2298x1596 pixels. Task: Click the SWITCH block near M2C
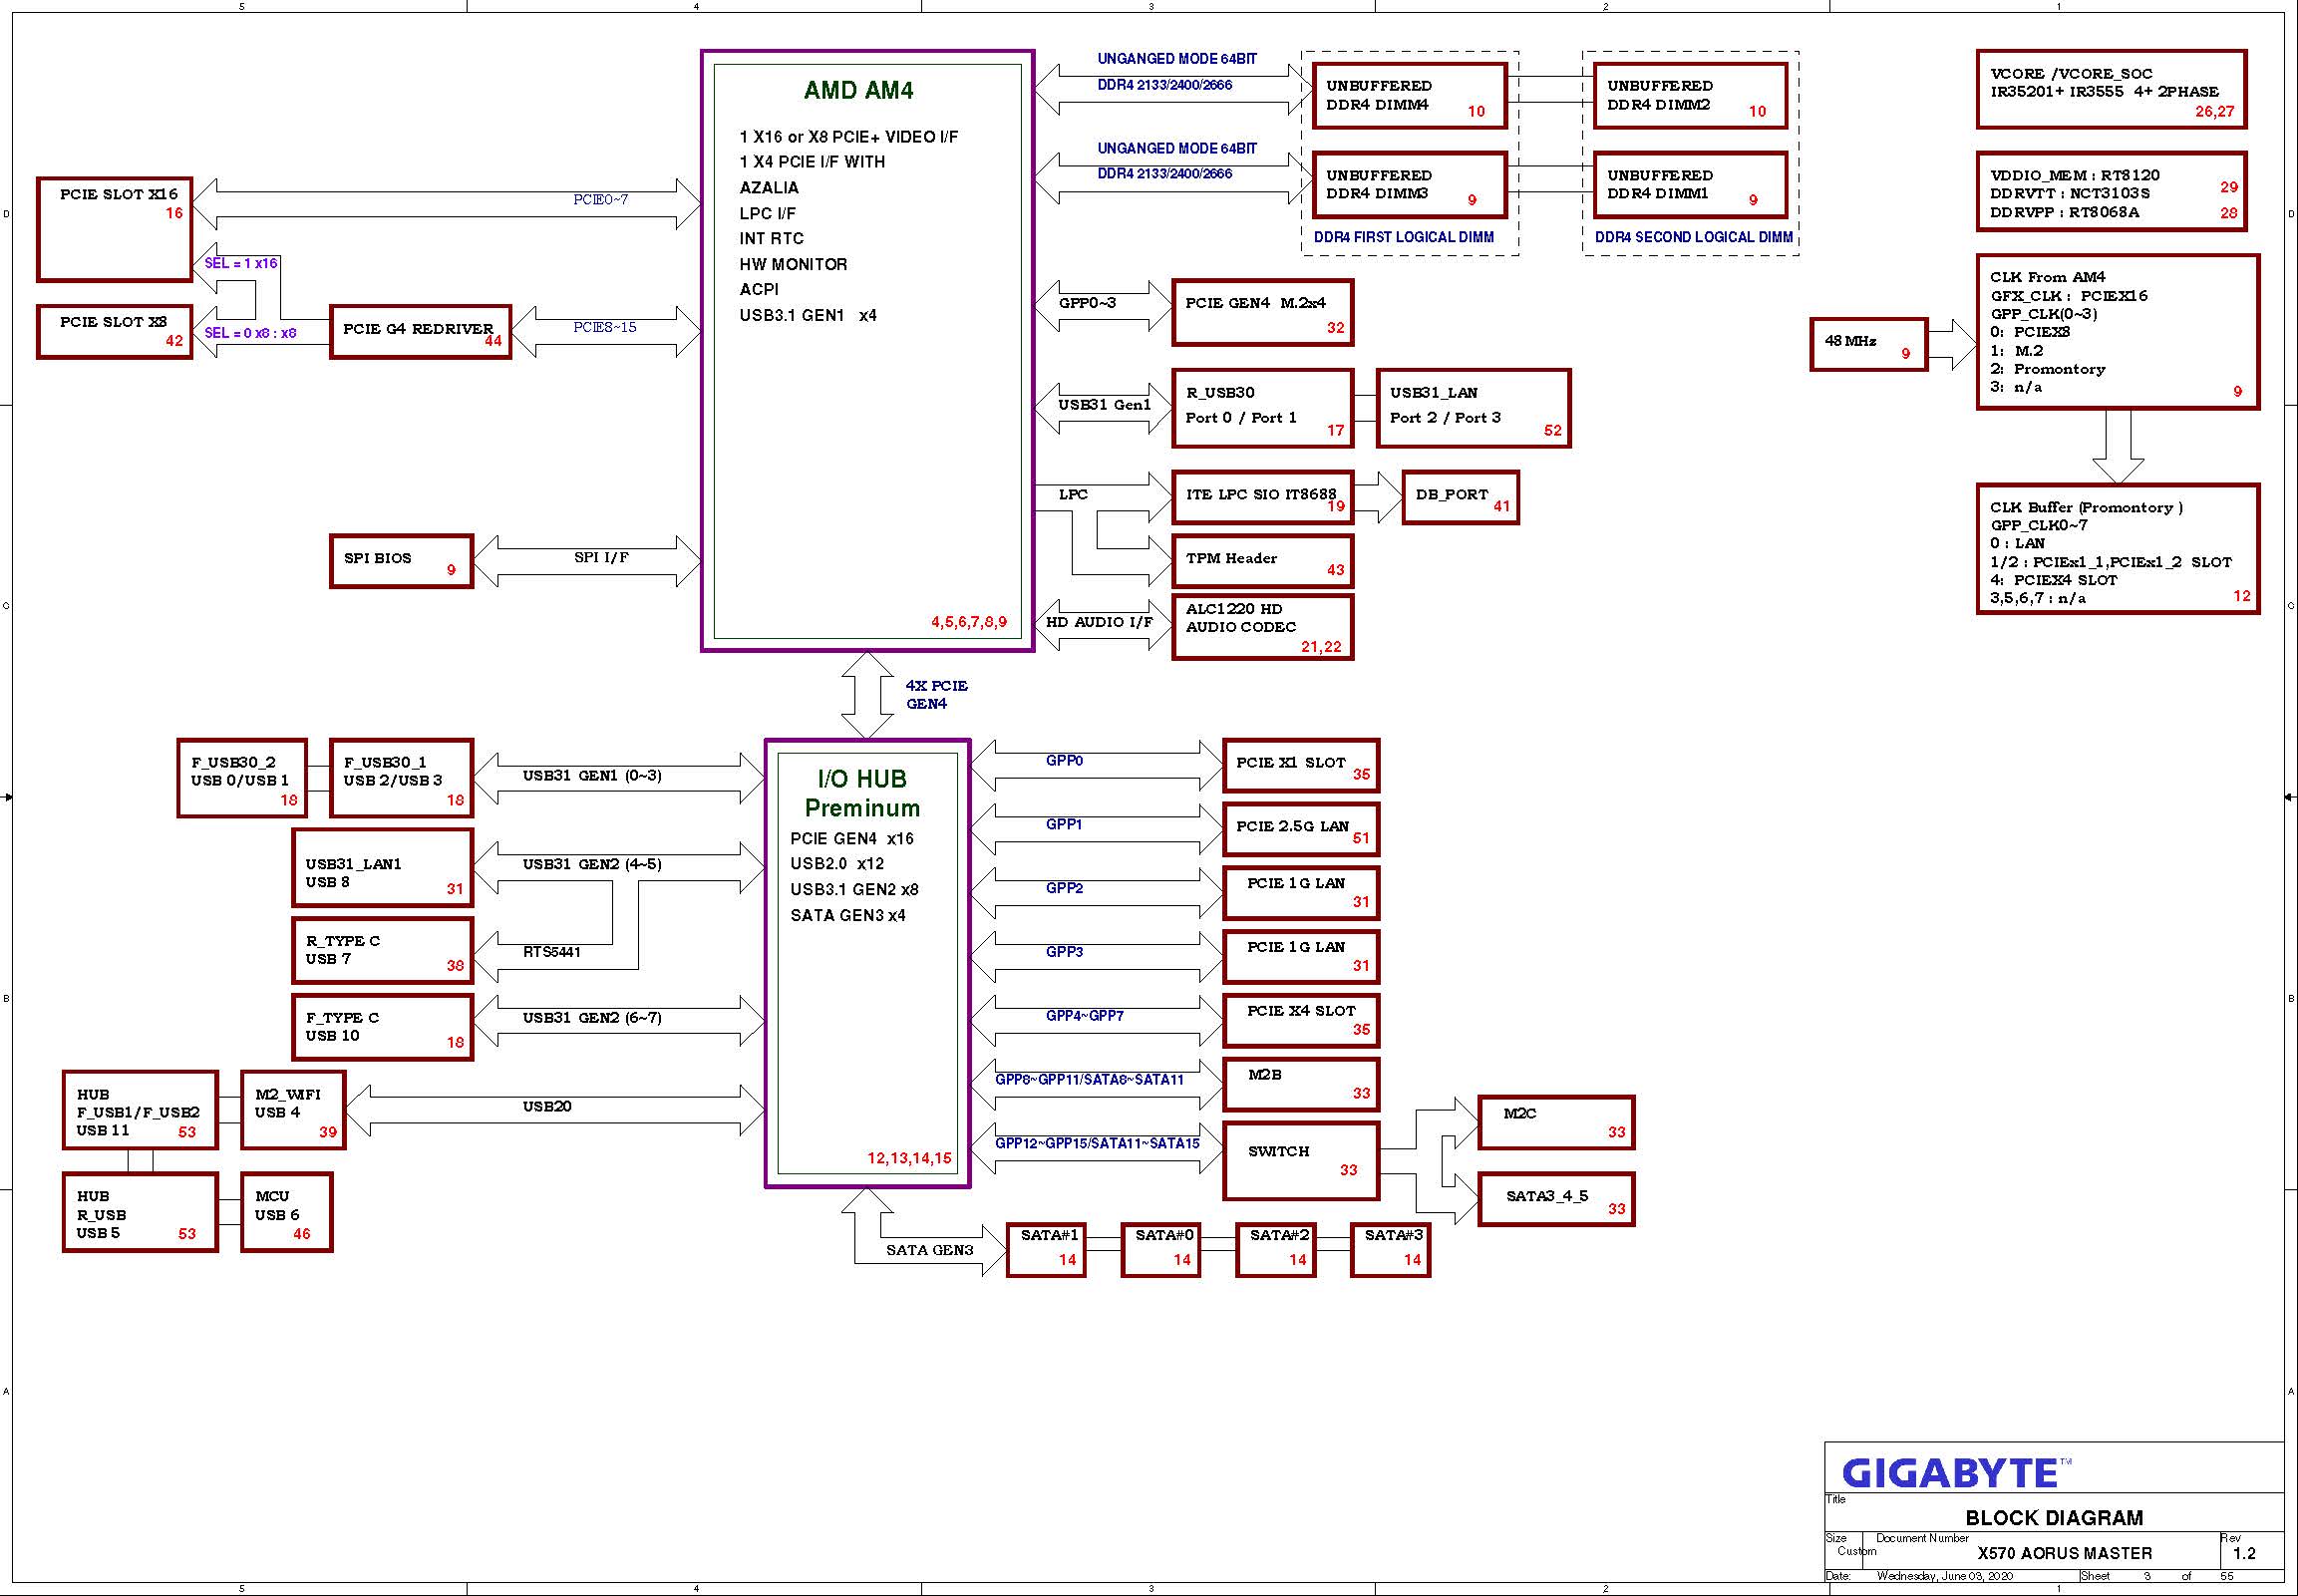(1300, 1160)
